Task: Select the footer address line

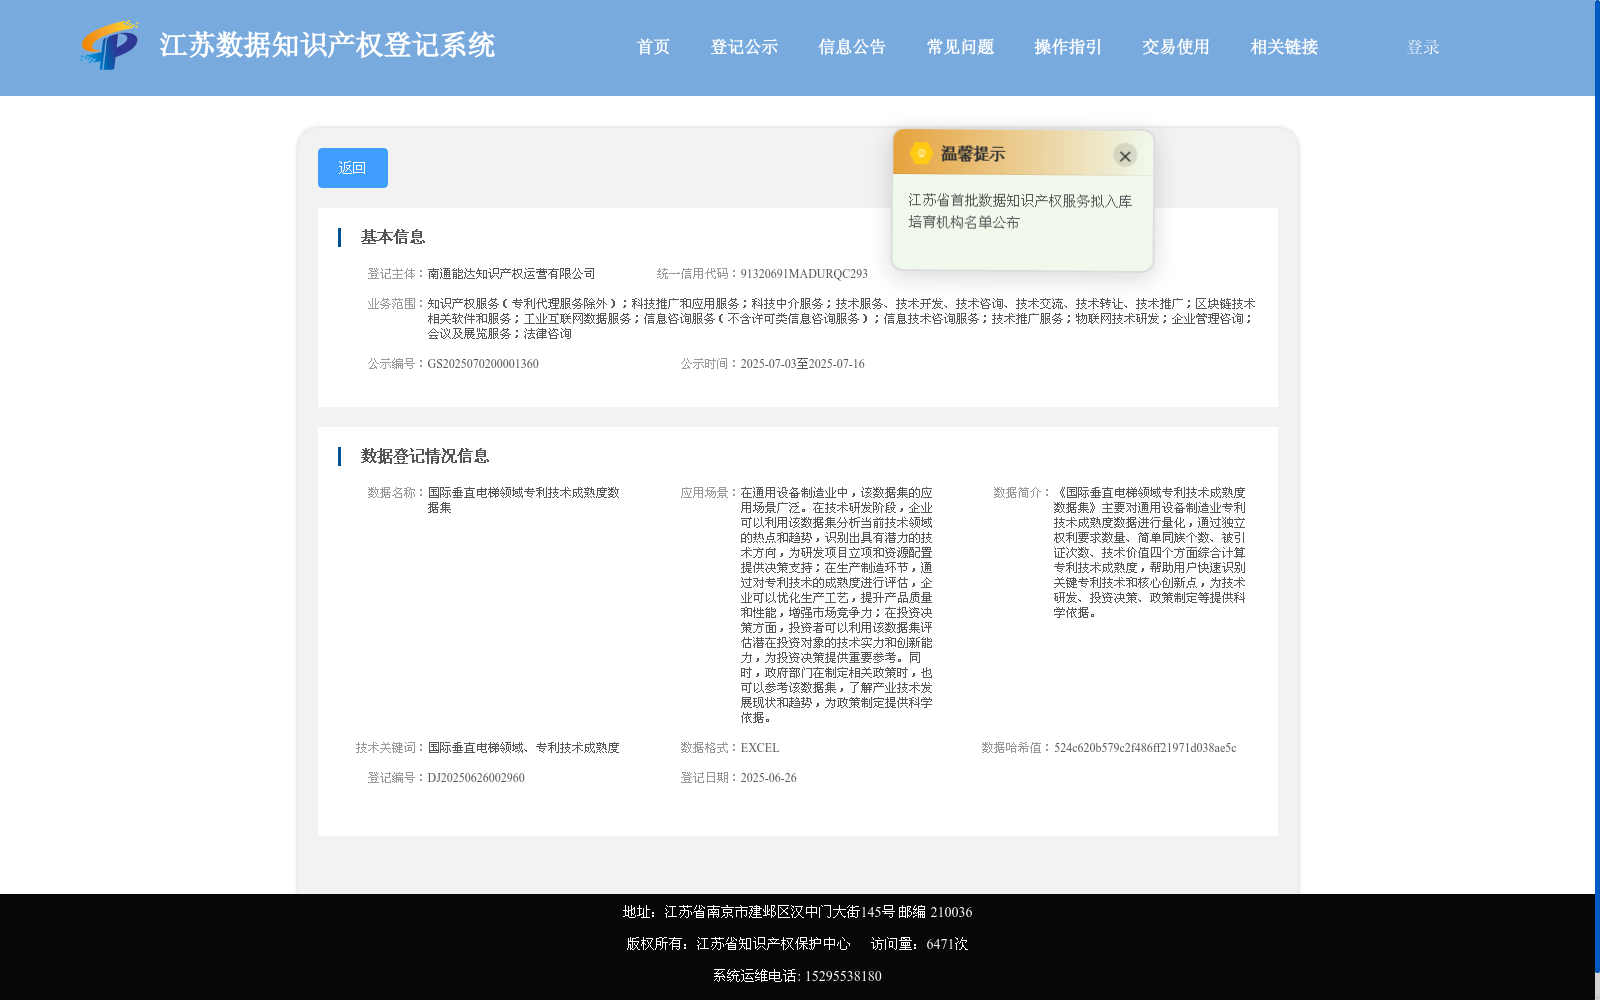Action: click(x=797, y=912)
